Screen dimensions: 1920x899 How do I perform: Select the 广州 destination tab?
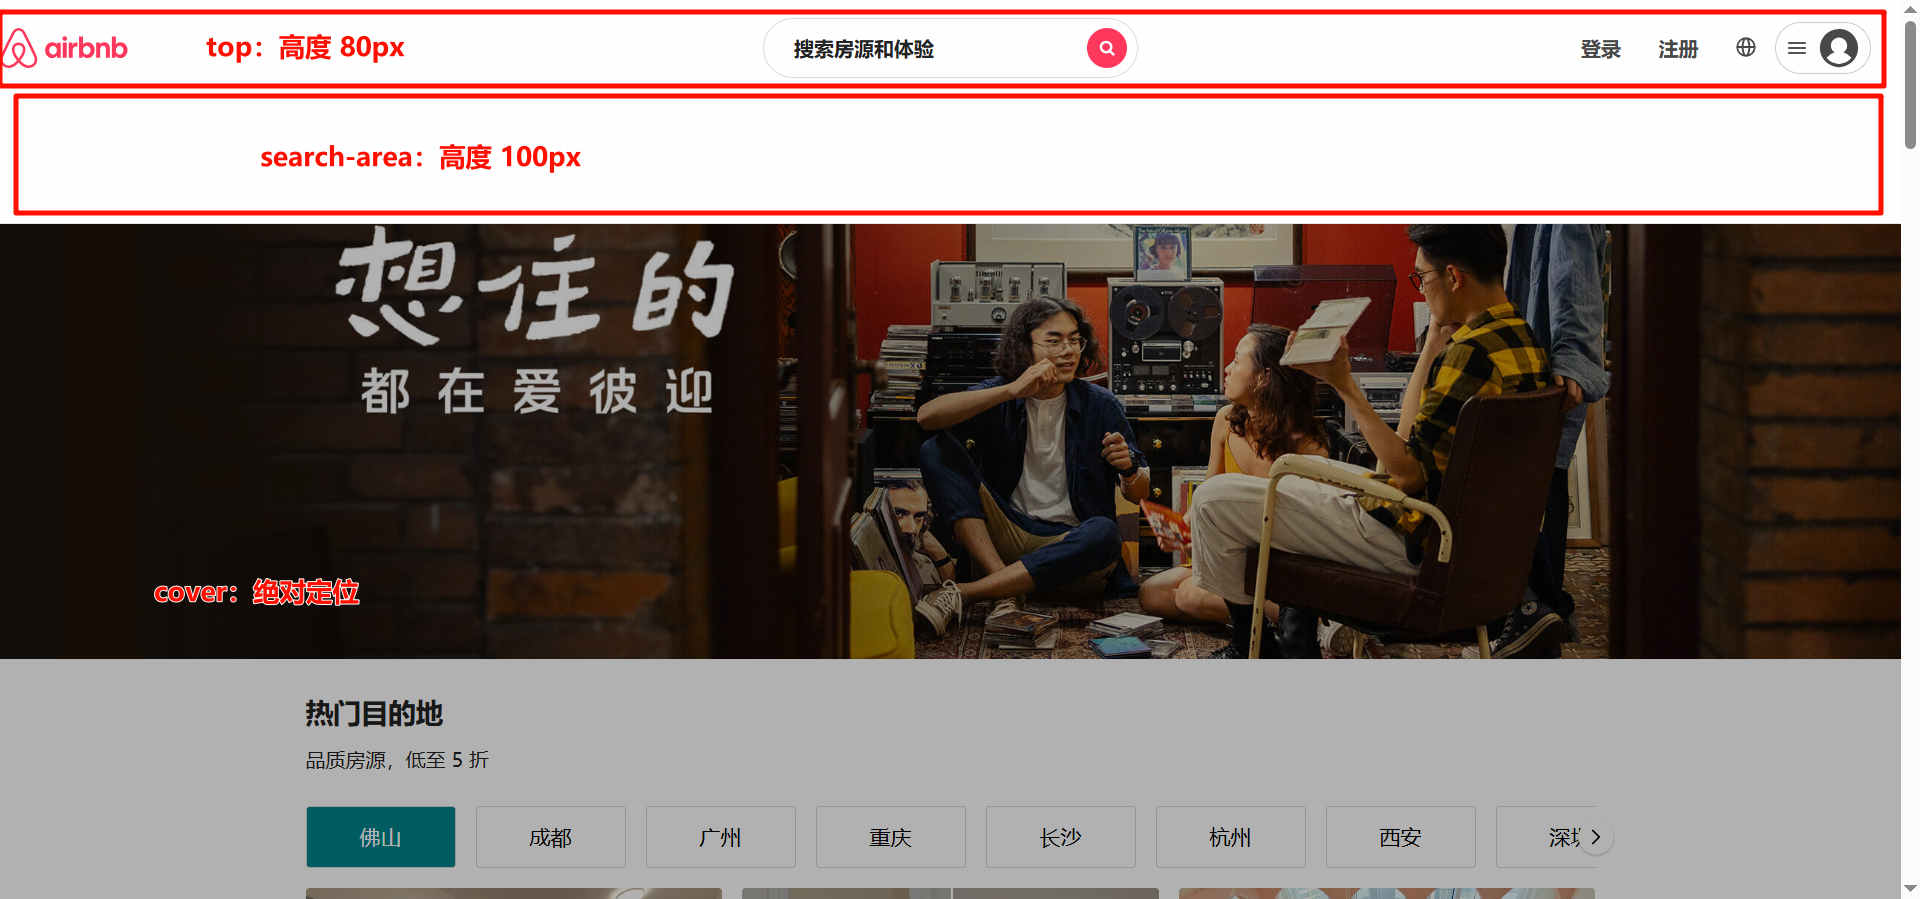pos(720,837)
